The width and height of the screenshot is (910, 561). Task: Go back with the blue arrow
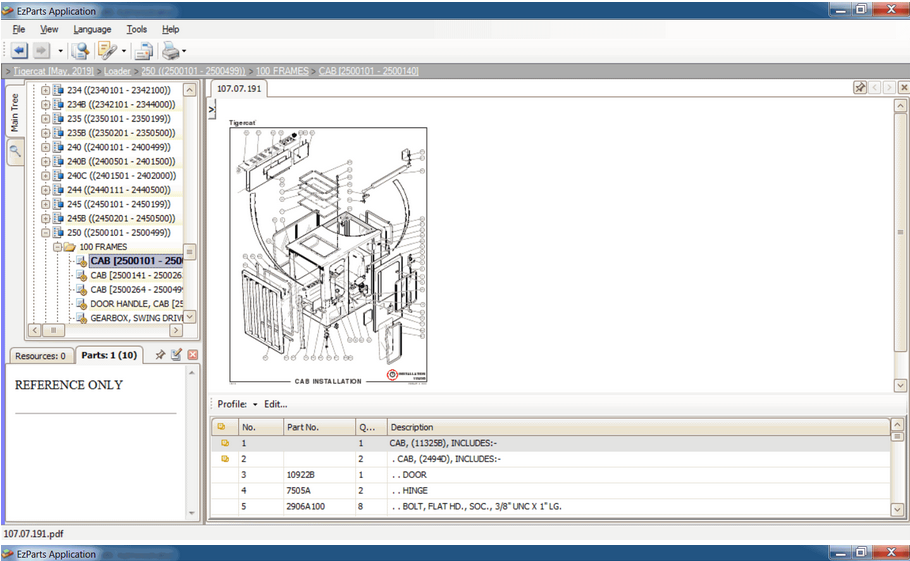19,51
